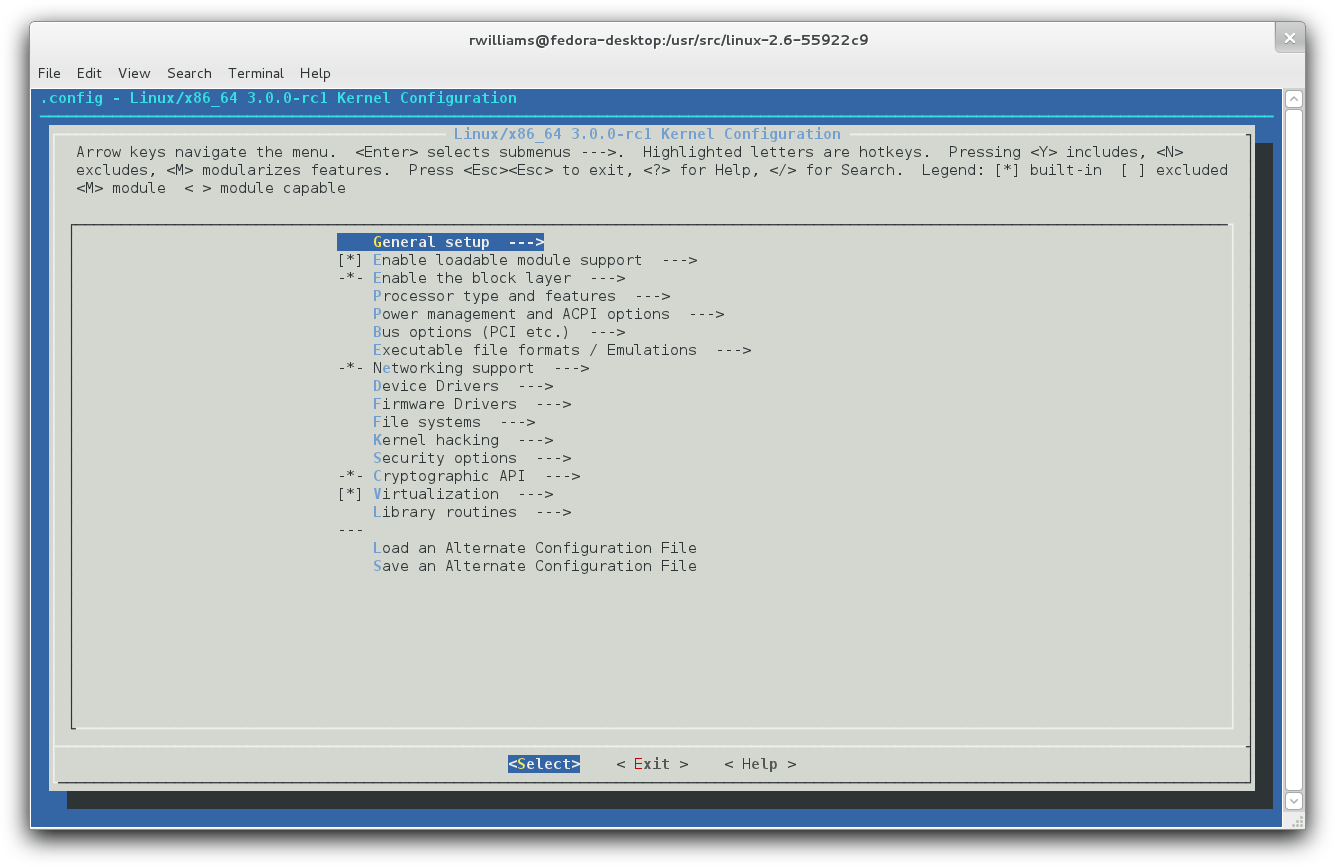Image resolution: width=1335 pixels, height=867 pixels.
Task: Click the ---> arrow after File systems
Action: (x=517, y=422)
